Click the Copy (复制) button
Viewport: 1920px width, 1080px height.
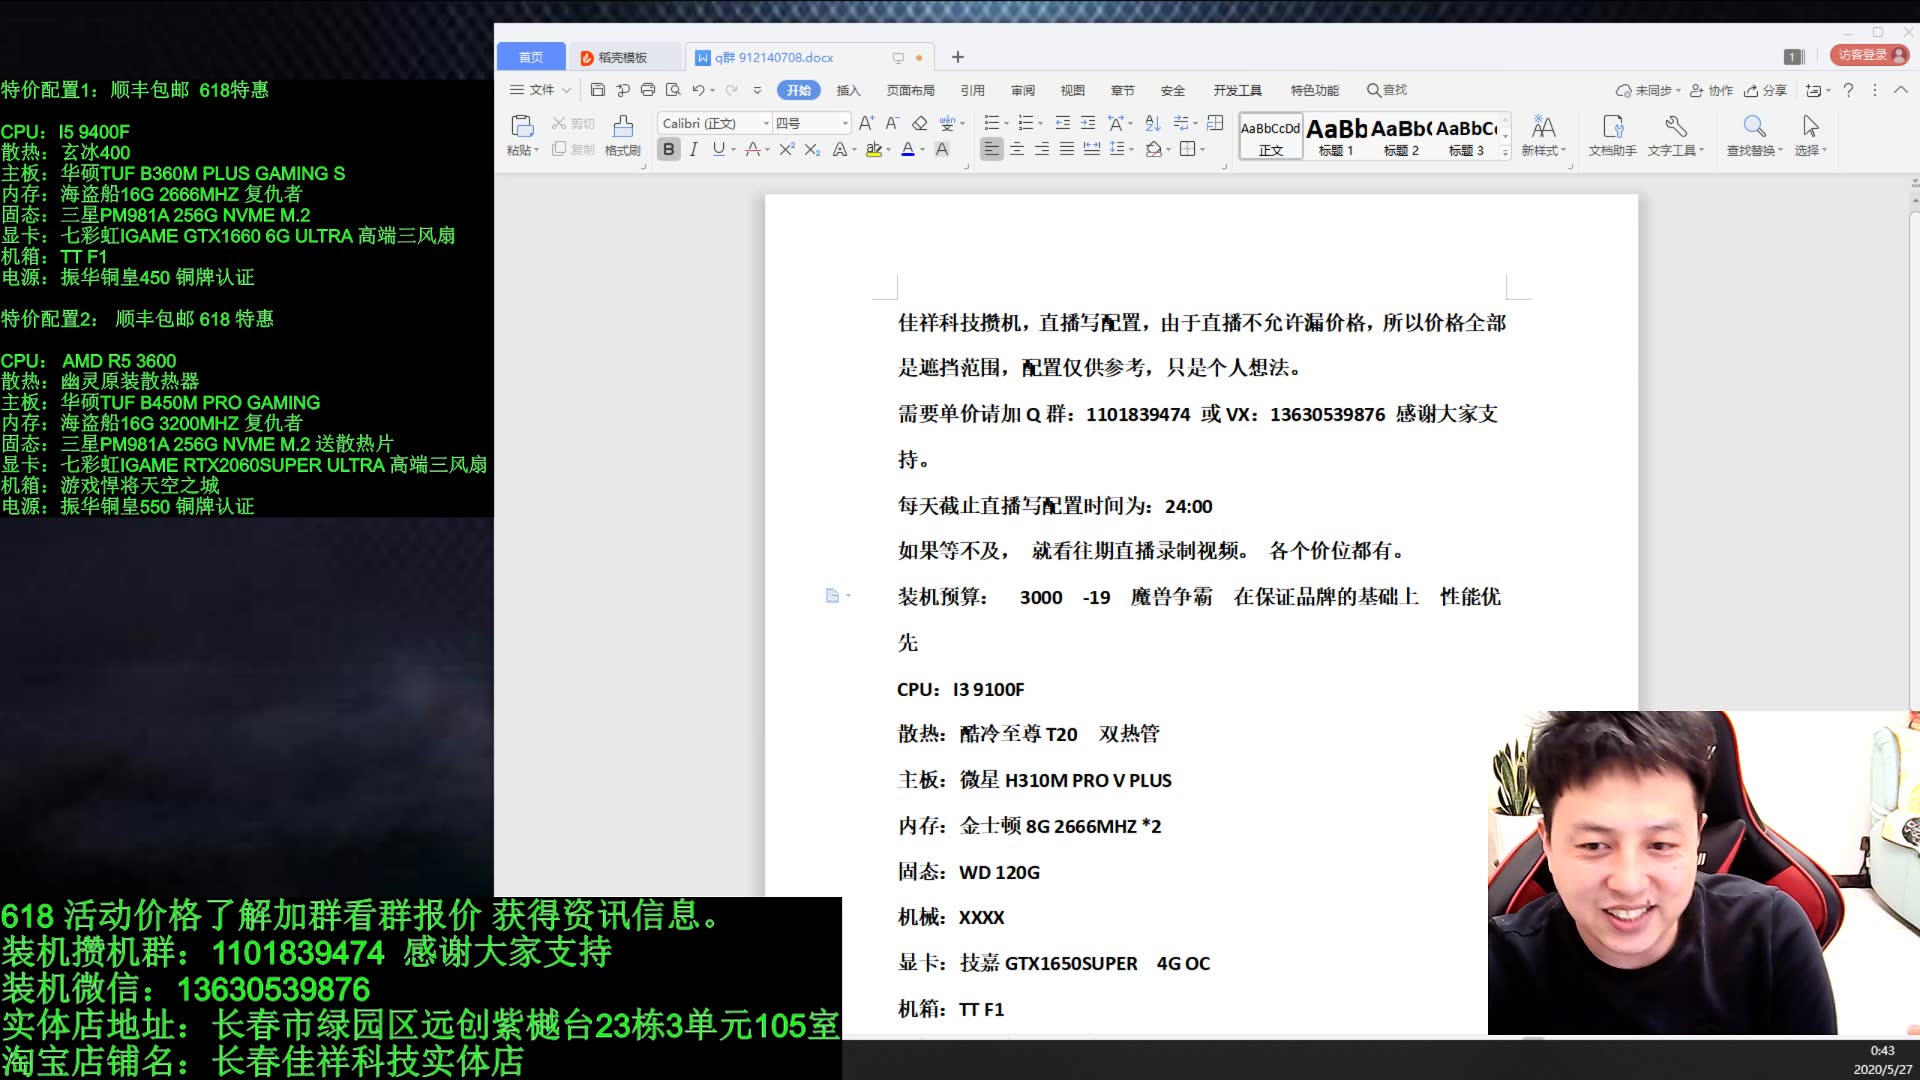point(573,149)
